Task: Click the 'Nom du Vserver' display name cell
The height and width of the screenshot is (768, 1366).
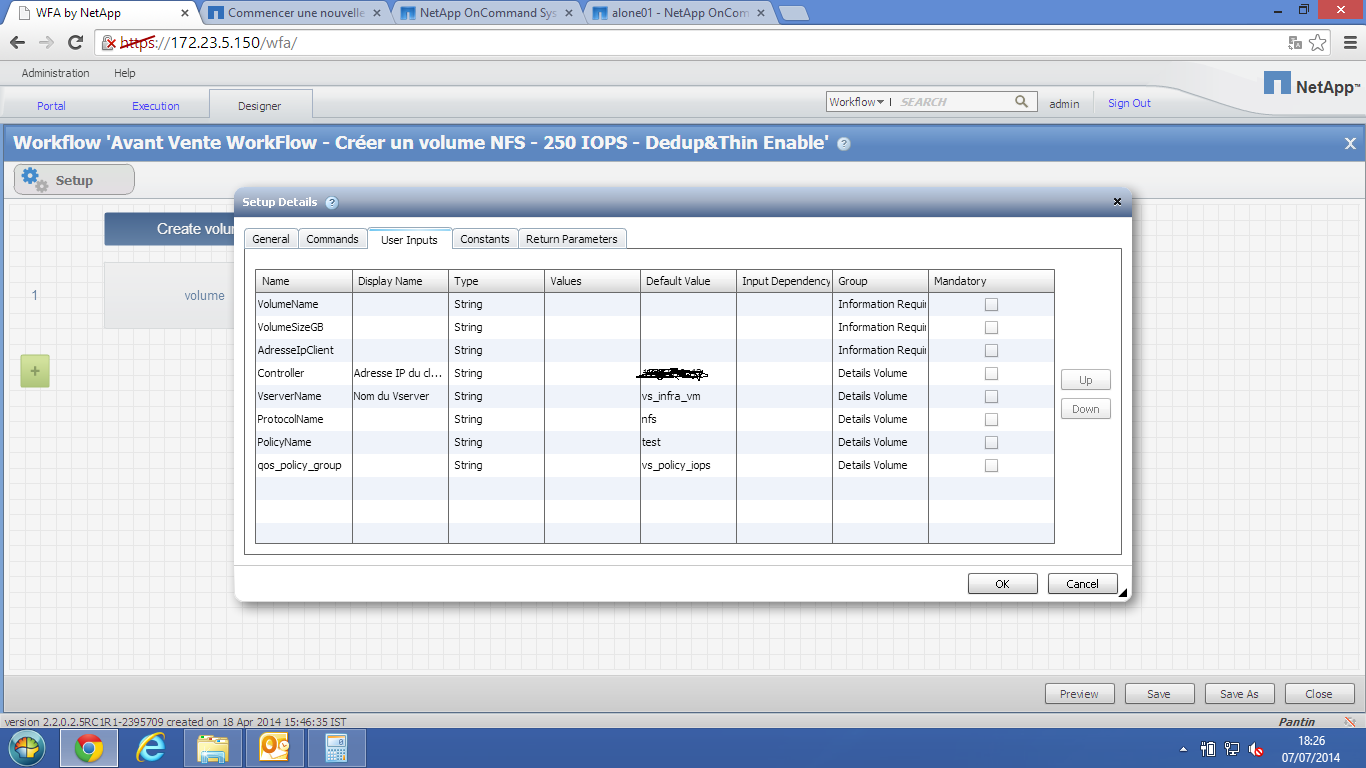Action: (400, 396)
